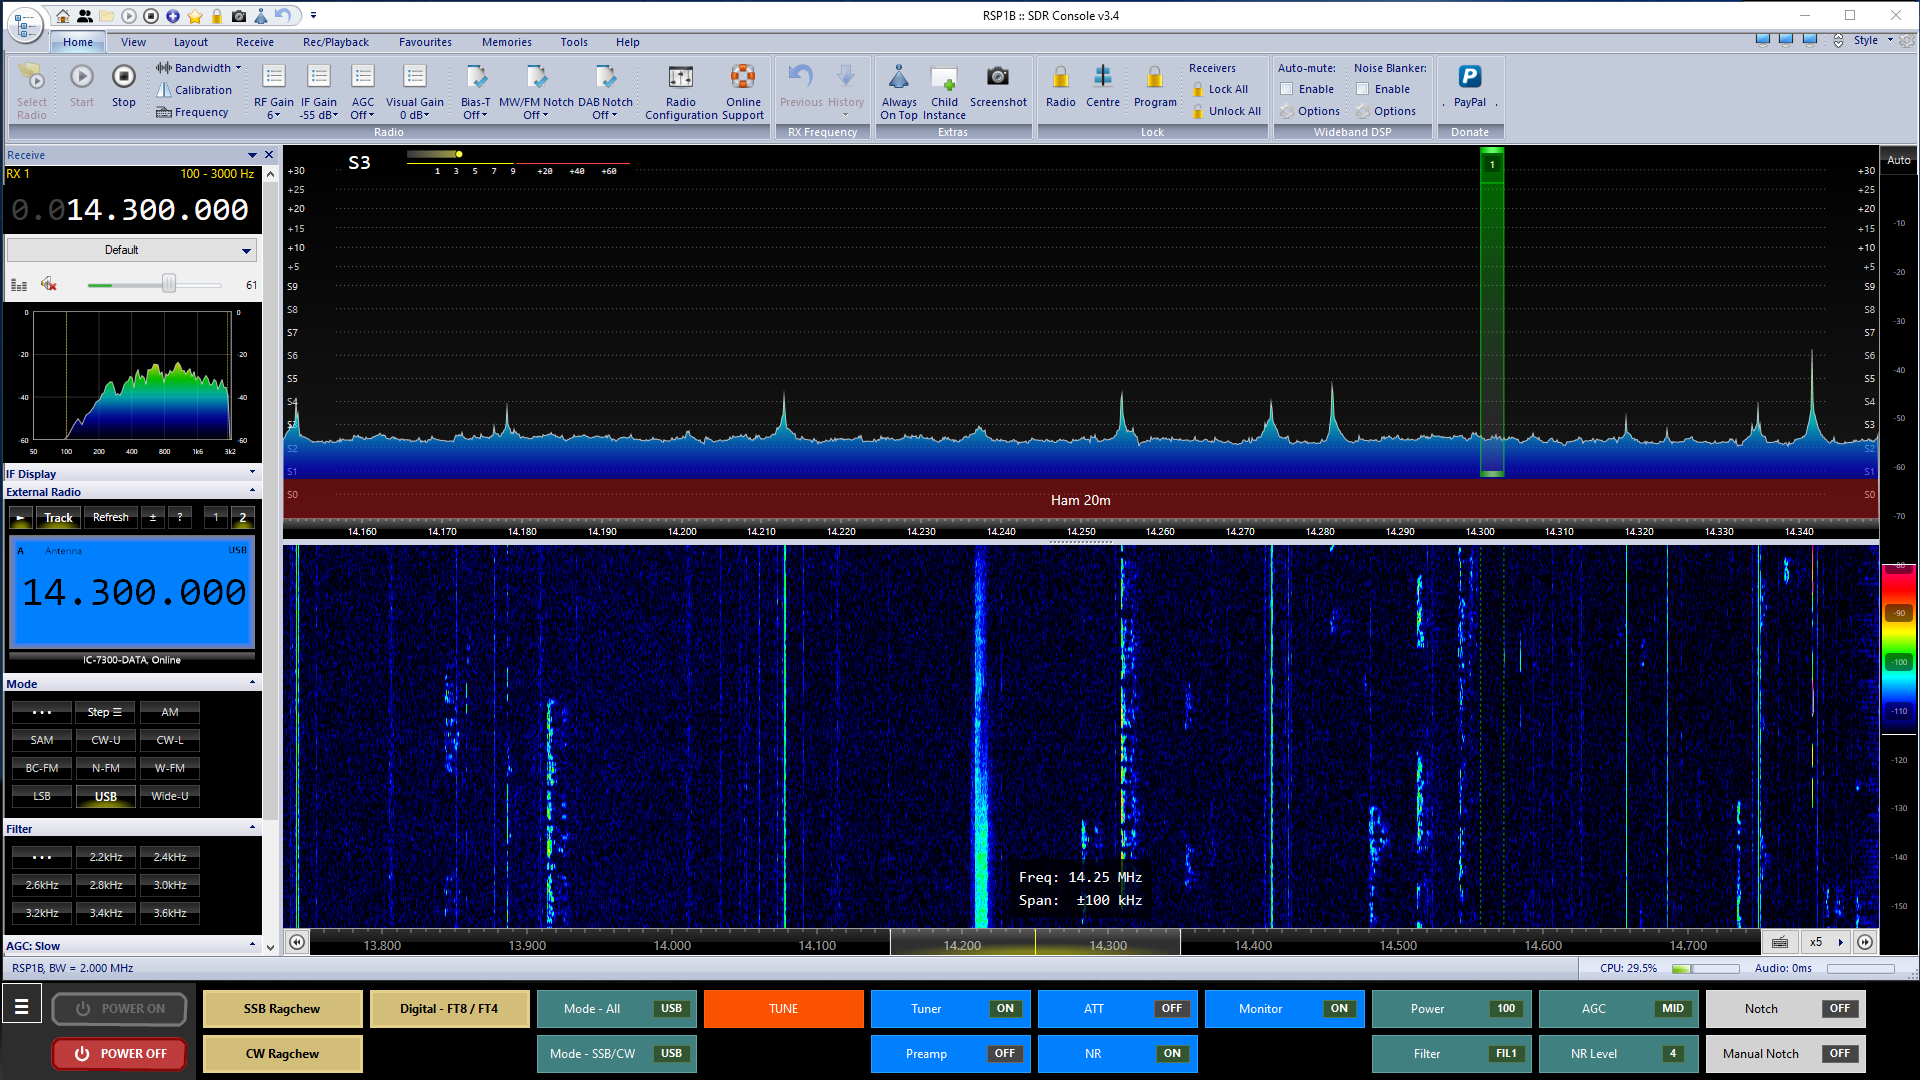Click the Centre lock icon
Viewport: 1920px width, 1080px height.
click(x=1103, y=77)
